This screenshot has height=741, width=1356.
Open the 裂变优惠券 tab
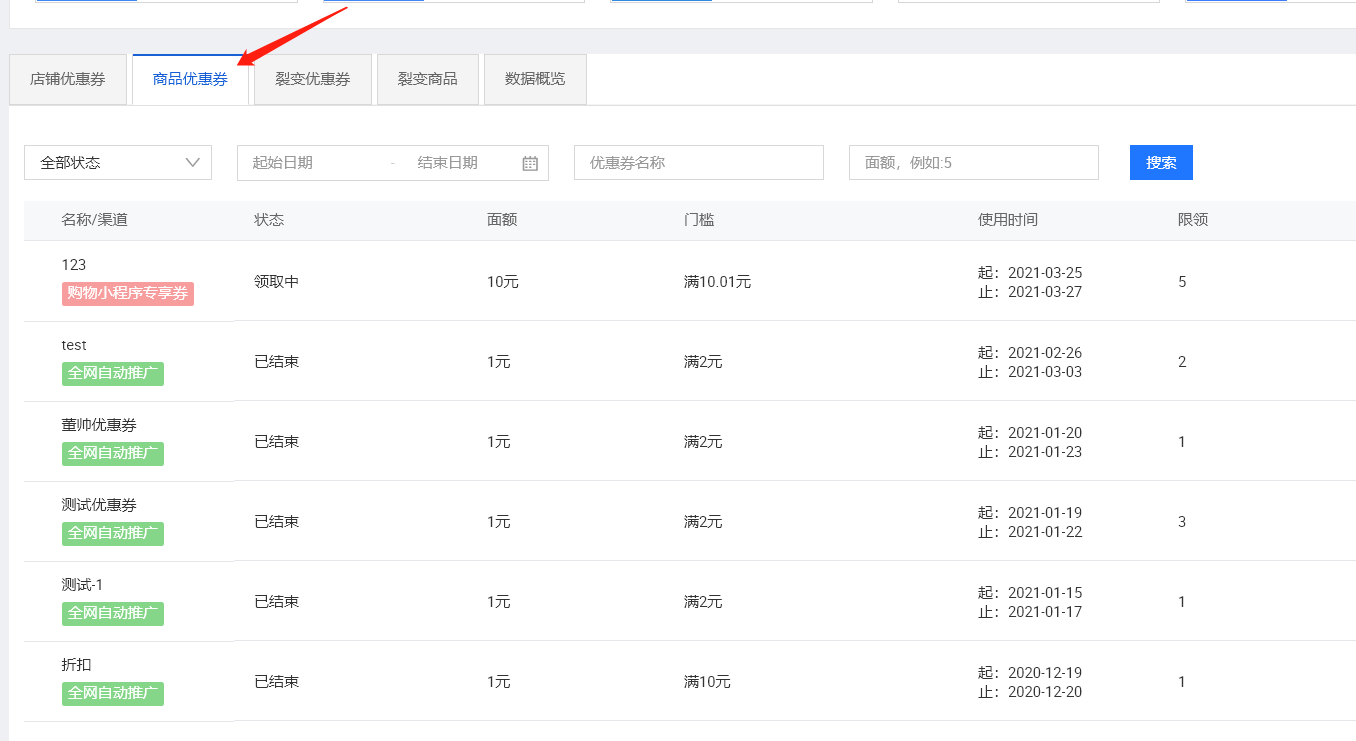pos(313,79)
